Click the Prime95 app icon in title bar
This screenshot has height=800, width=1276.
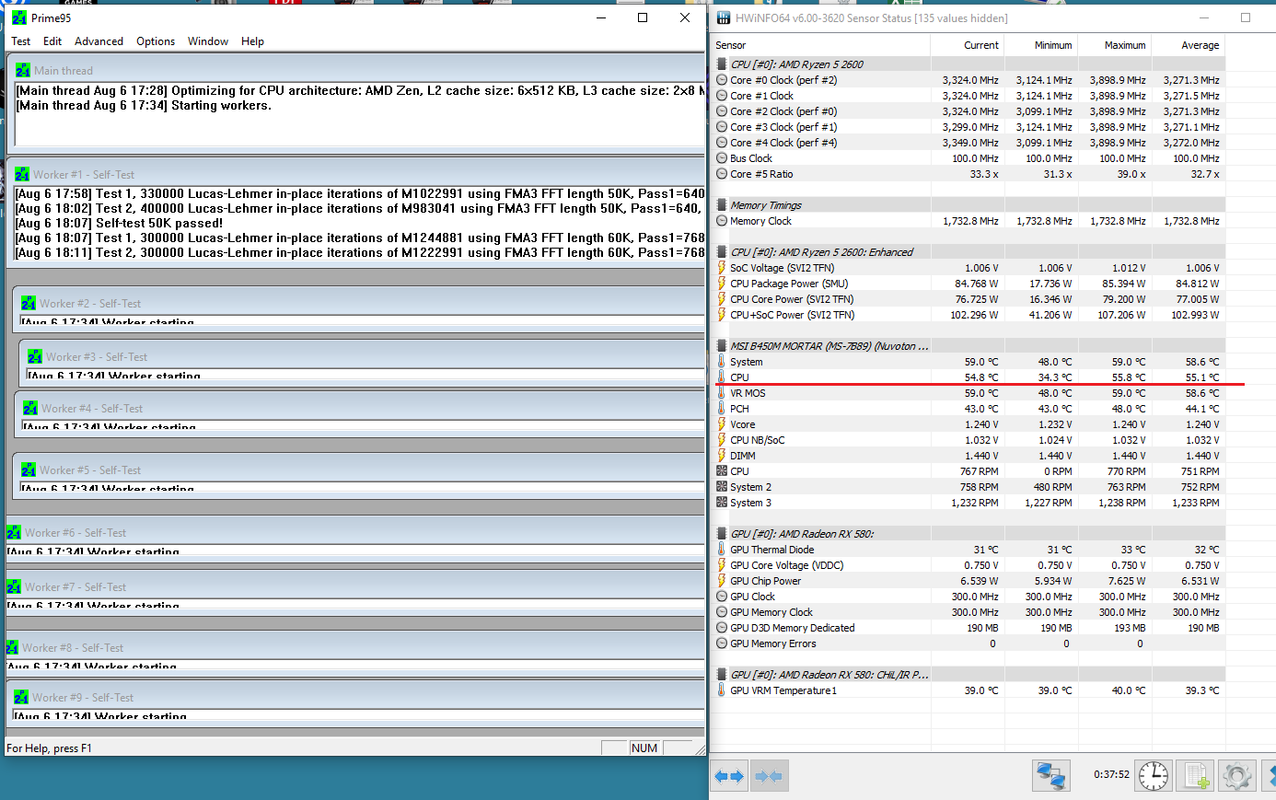pos(18,18)
